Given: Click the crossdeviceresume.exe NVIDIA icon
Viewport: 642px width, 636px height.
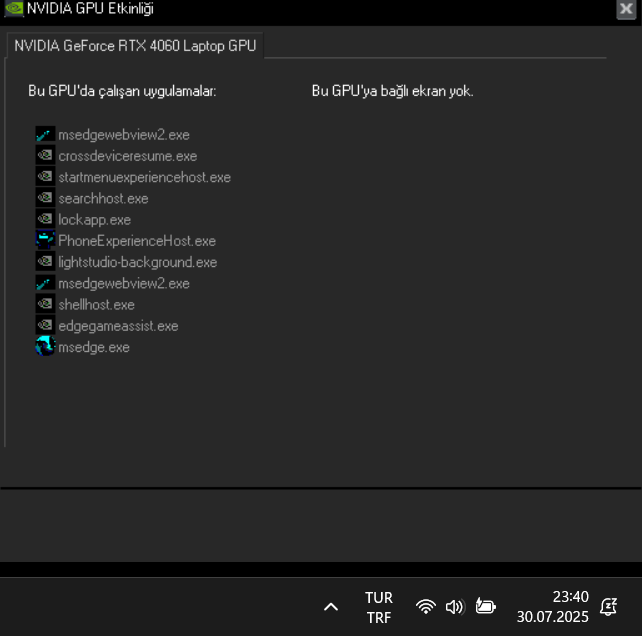Looking at the screenshot, I should click(45, 156).
